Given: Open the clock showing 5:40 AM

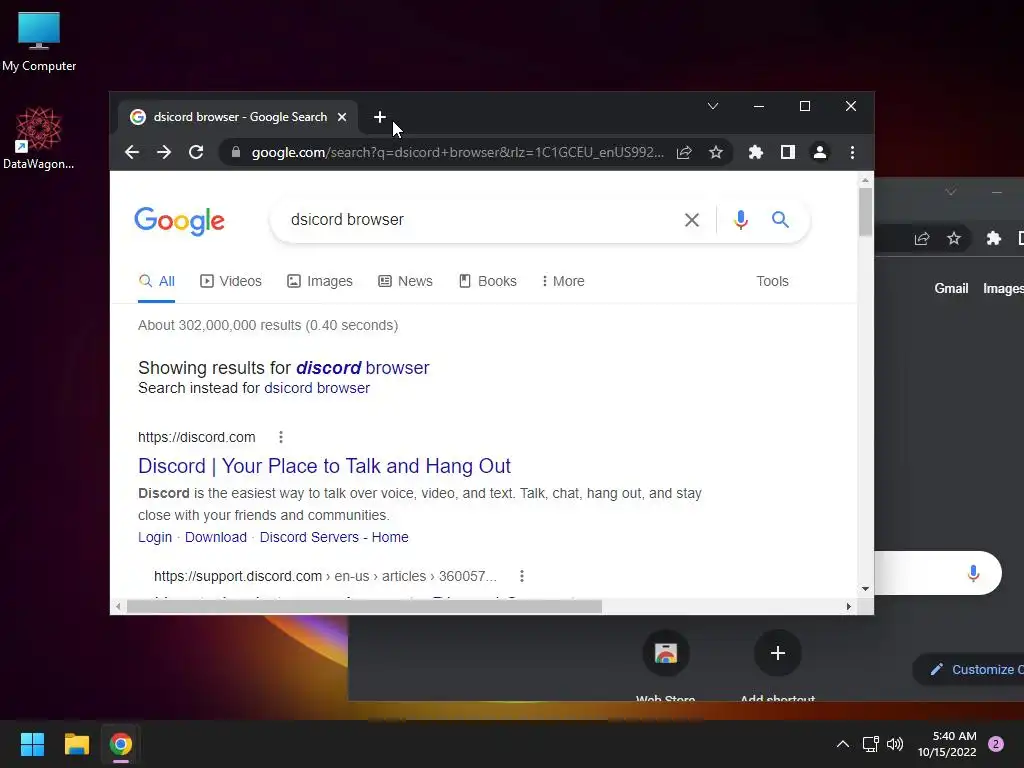Looking at the screenshot, I should tap(947, 744).
